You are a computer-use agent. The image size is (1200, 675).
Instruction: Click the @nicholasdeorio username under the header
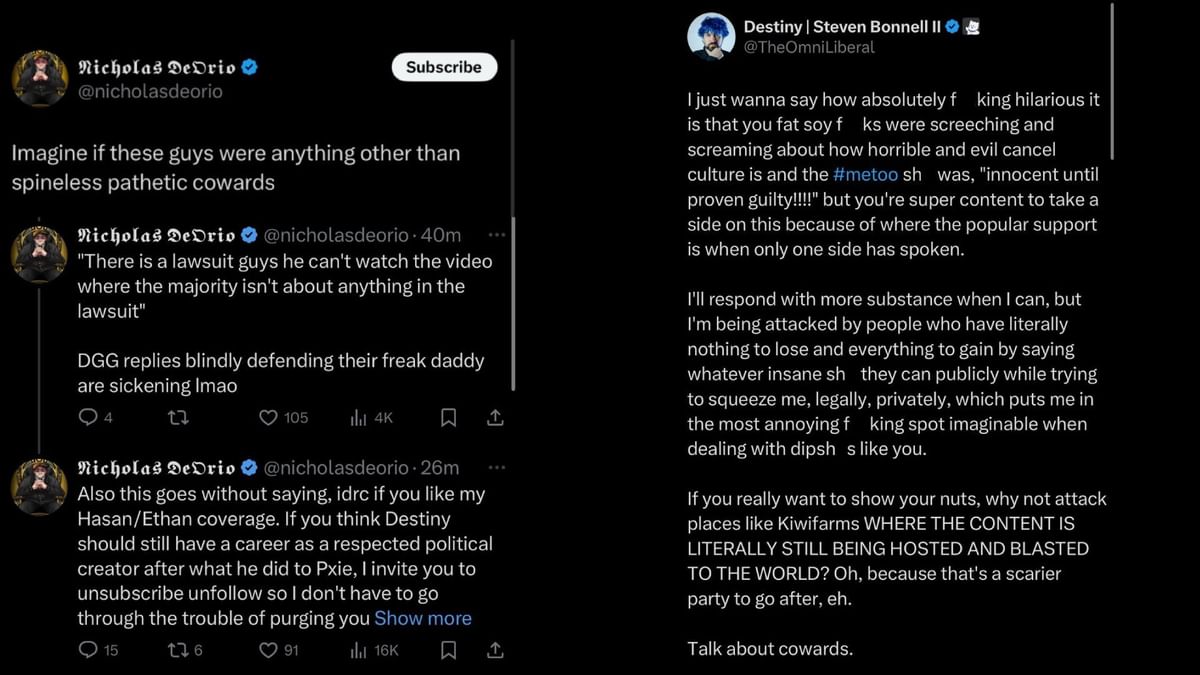pyautogui.click(x=150, y=91)
